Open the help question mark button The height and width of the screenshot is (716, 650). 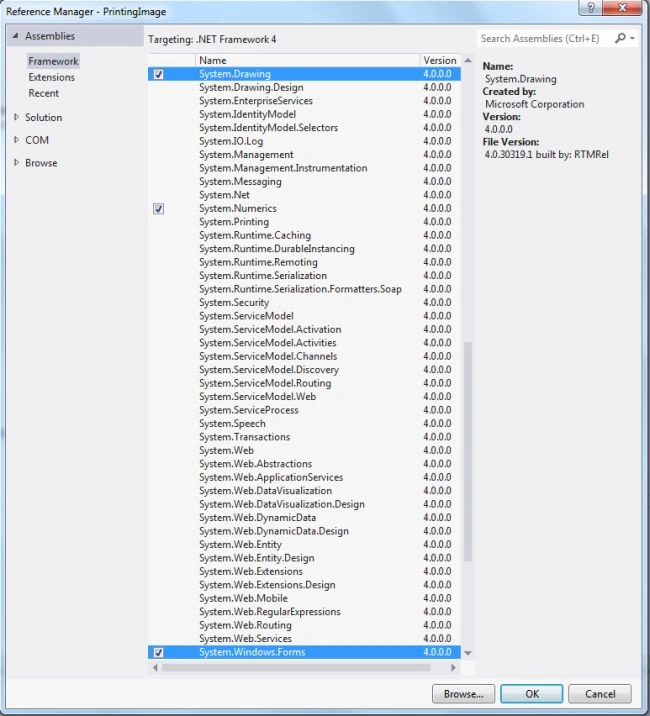[590, 8]
